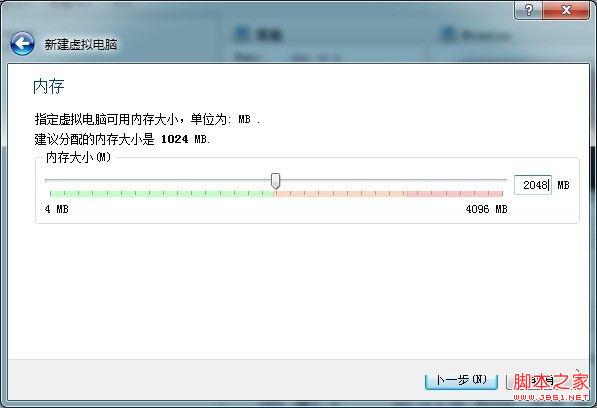Click the 新建虚拟电脑 wizard title
The image size is (597, 408).
(80, 45)
